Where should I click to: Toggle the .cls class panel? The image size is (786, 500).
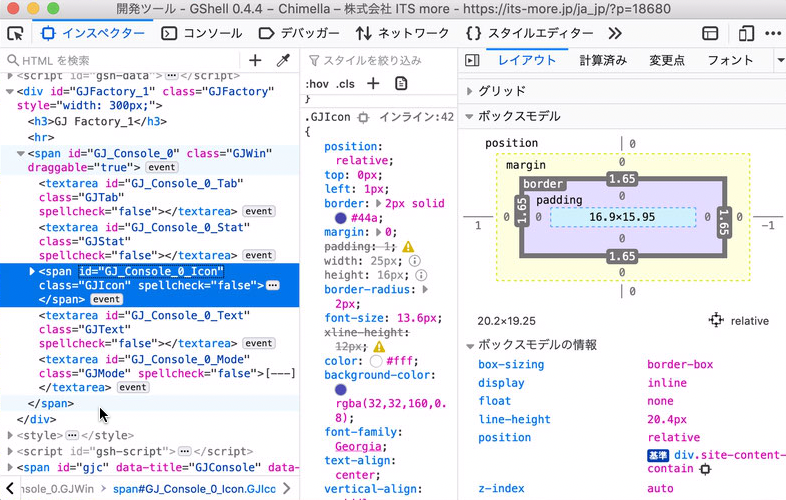(x=345, y=83)
